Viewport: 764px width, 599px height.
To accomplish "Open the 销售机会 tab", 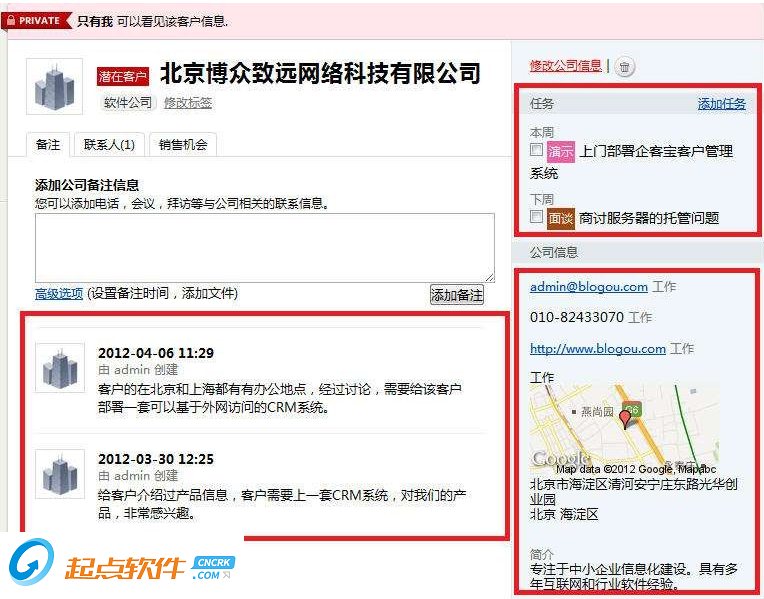I will coord(183,145).
